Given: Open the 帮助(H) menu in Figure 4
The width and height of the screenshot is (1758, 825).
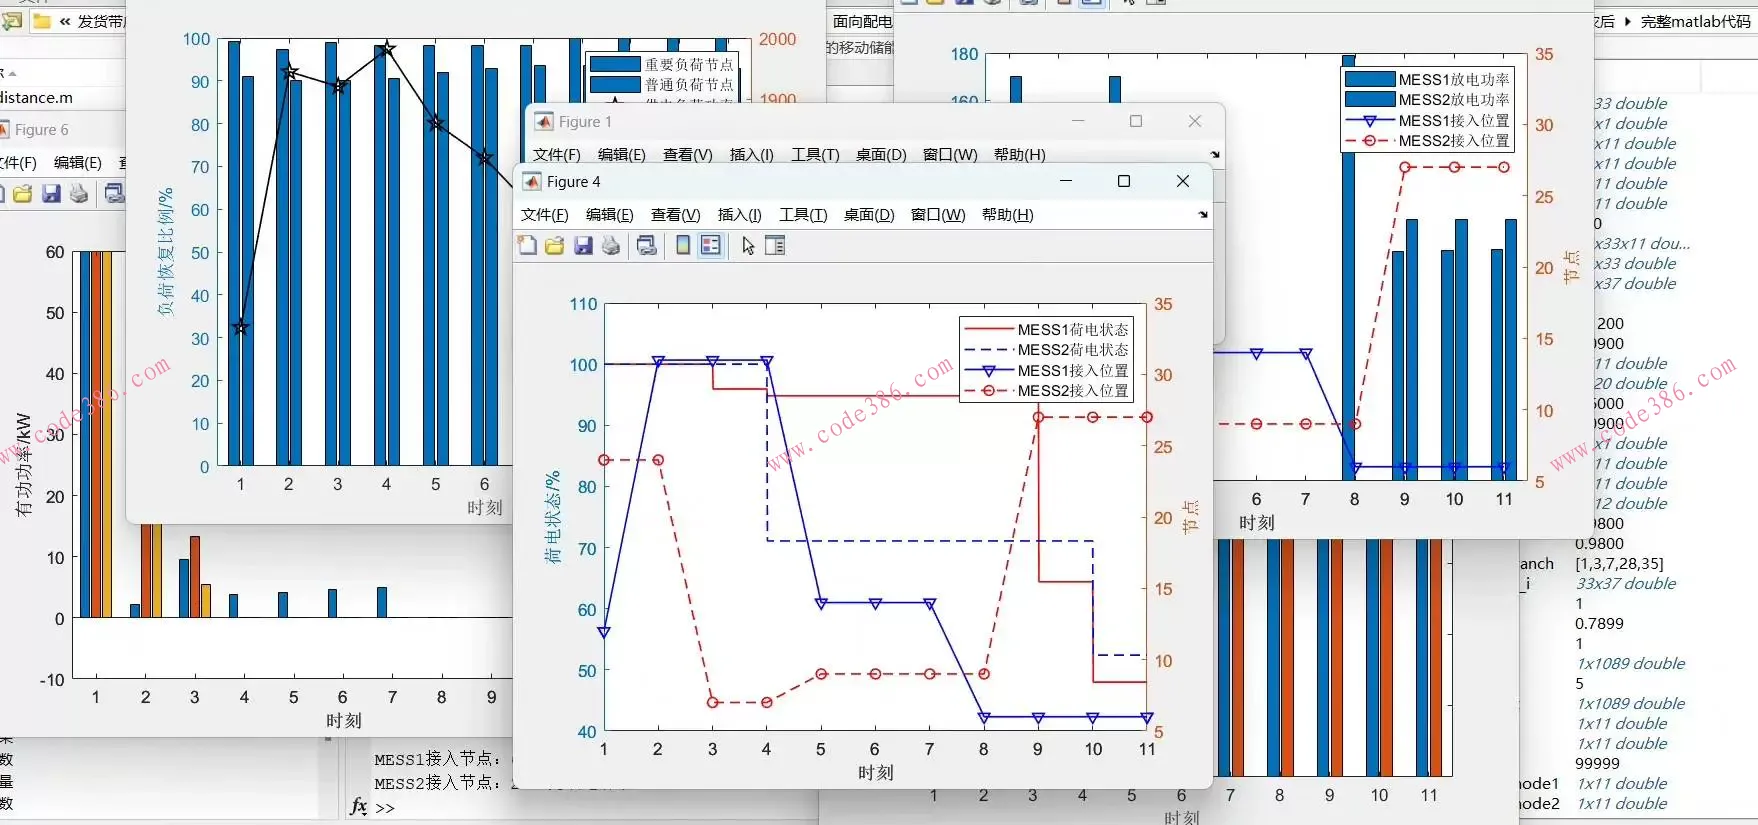Looking at the screenshot, I should click(x=1007, y=215).
